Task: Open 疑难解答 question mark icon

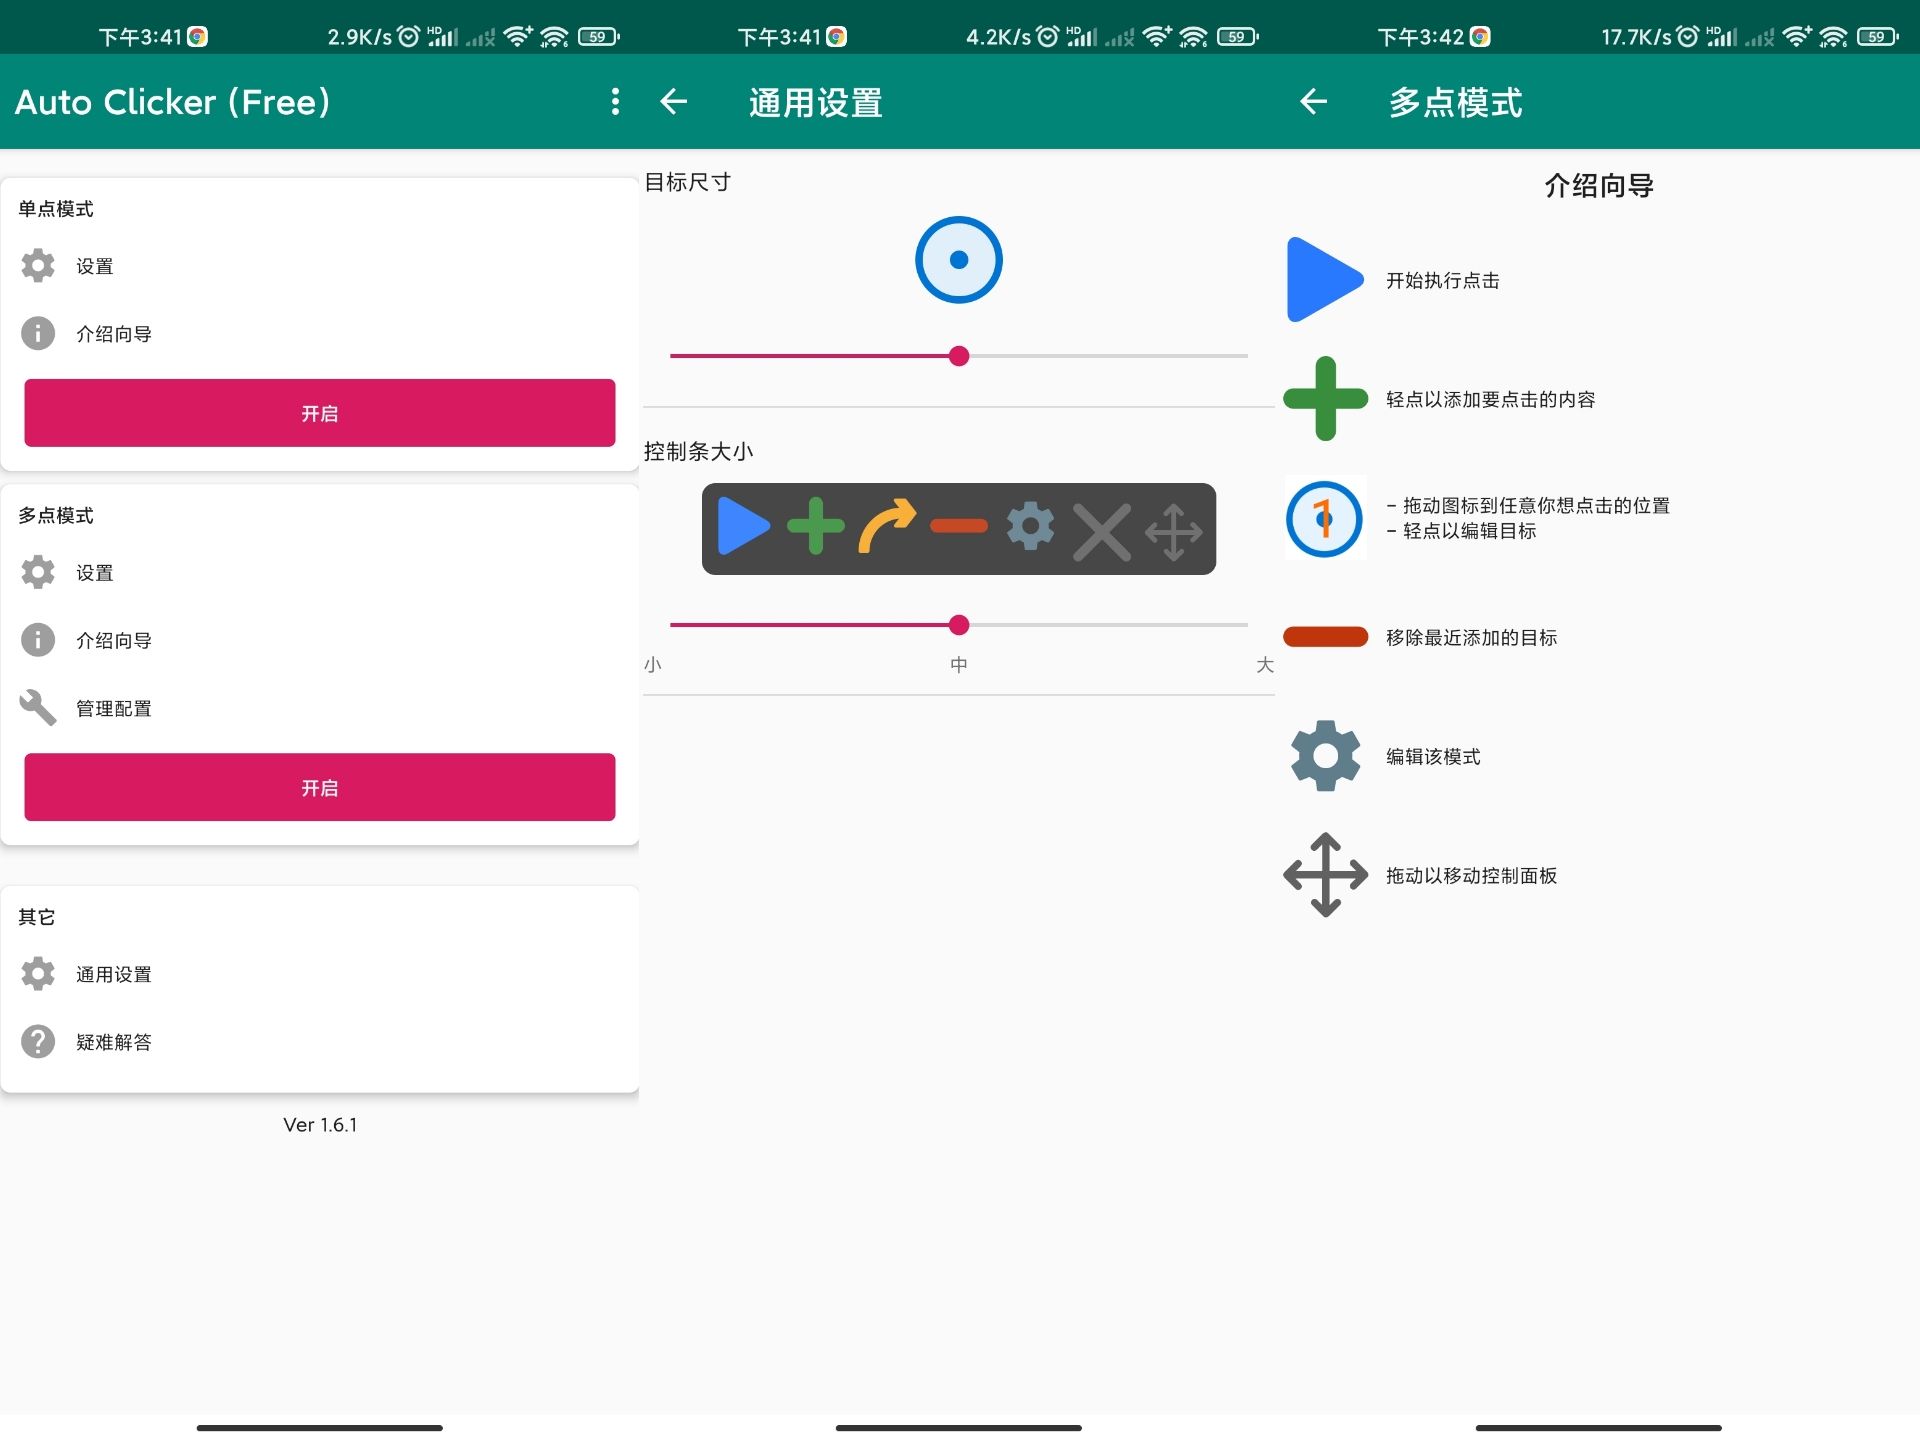Action: (38, 1041)
